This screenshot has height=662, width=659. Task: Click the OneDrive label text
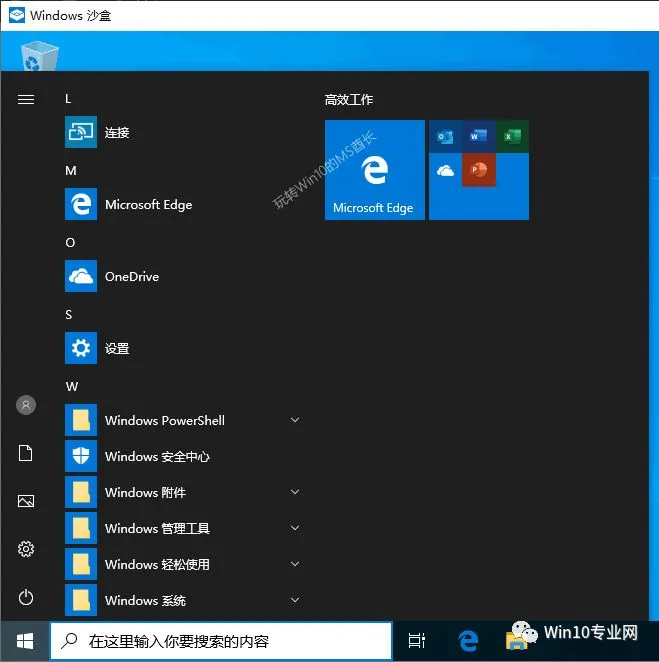132,277
